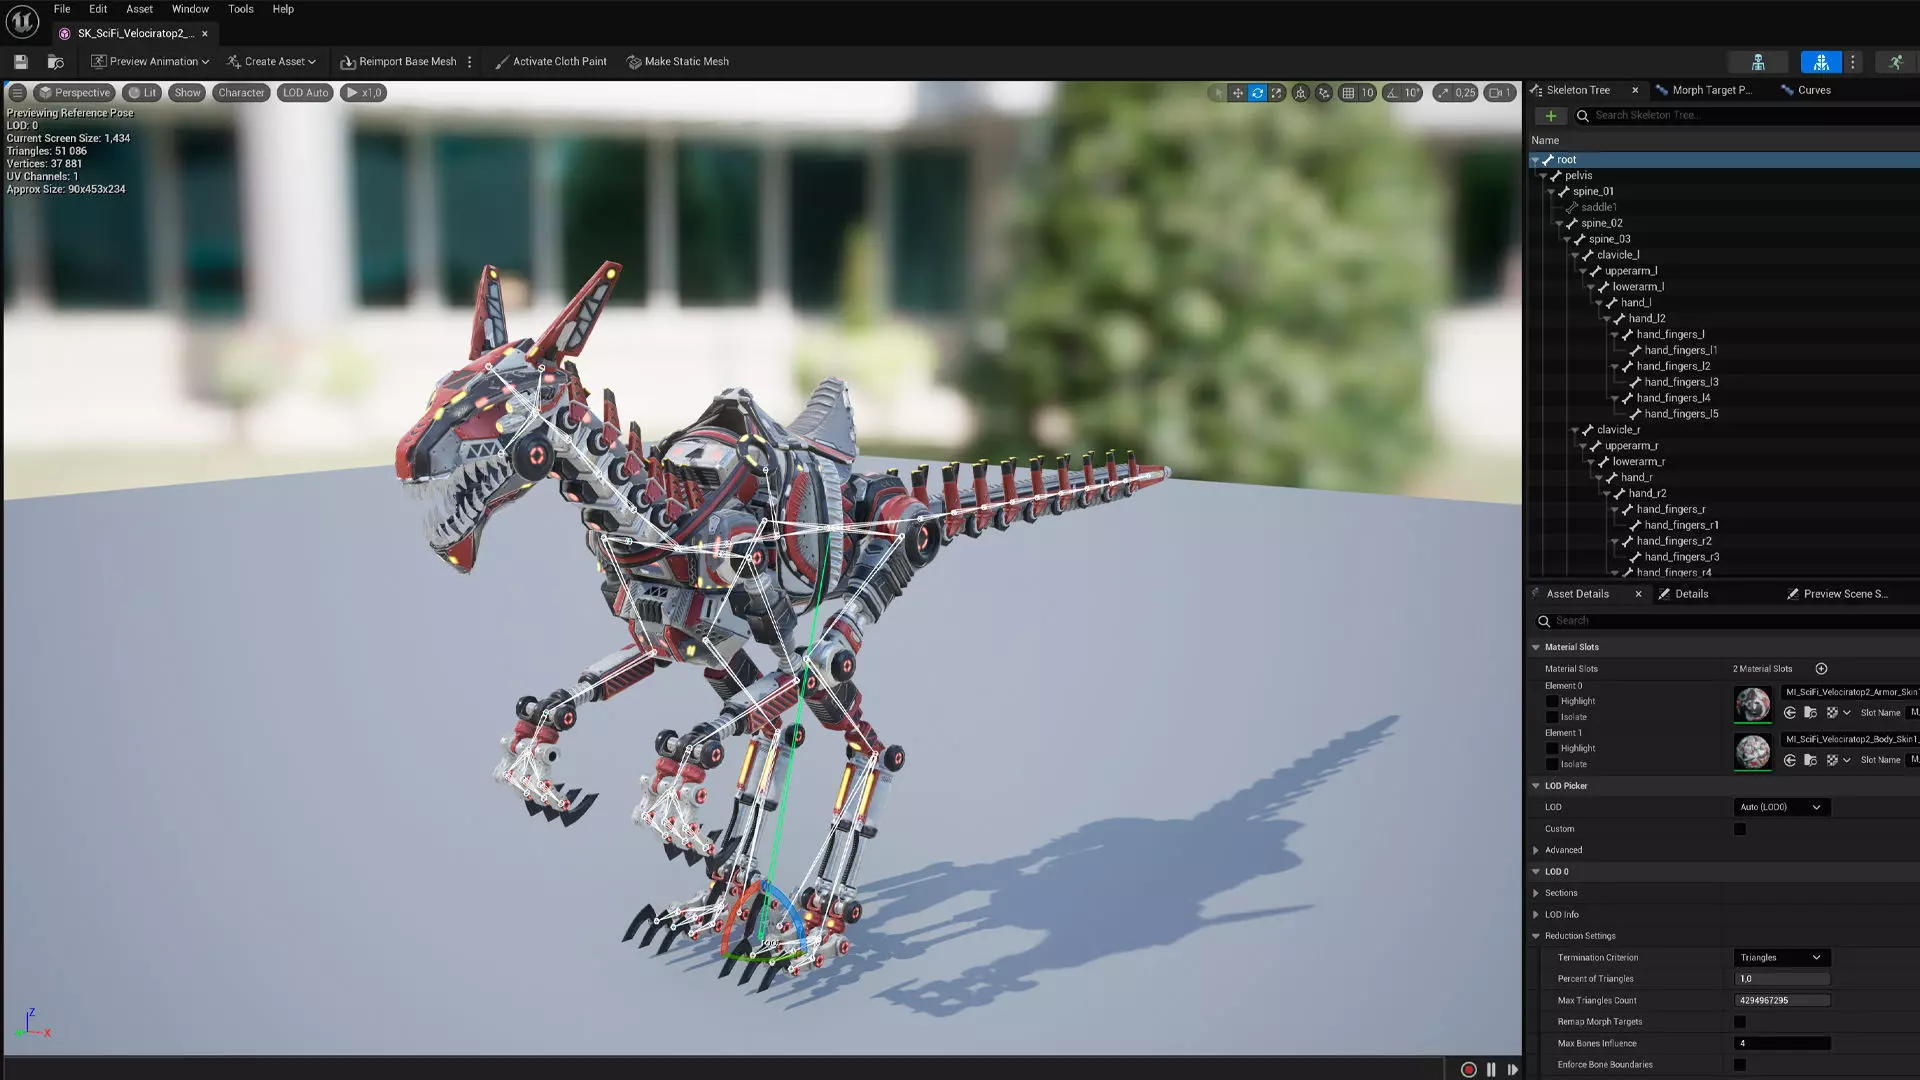1920x1080 pixels.
Task: Open the mesh mode three-dot options
Action: [x=1852, y=62]
